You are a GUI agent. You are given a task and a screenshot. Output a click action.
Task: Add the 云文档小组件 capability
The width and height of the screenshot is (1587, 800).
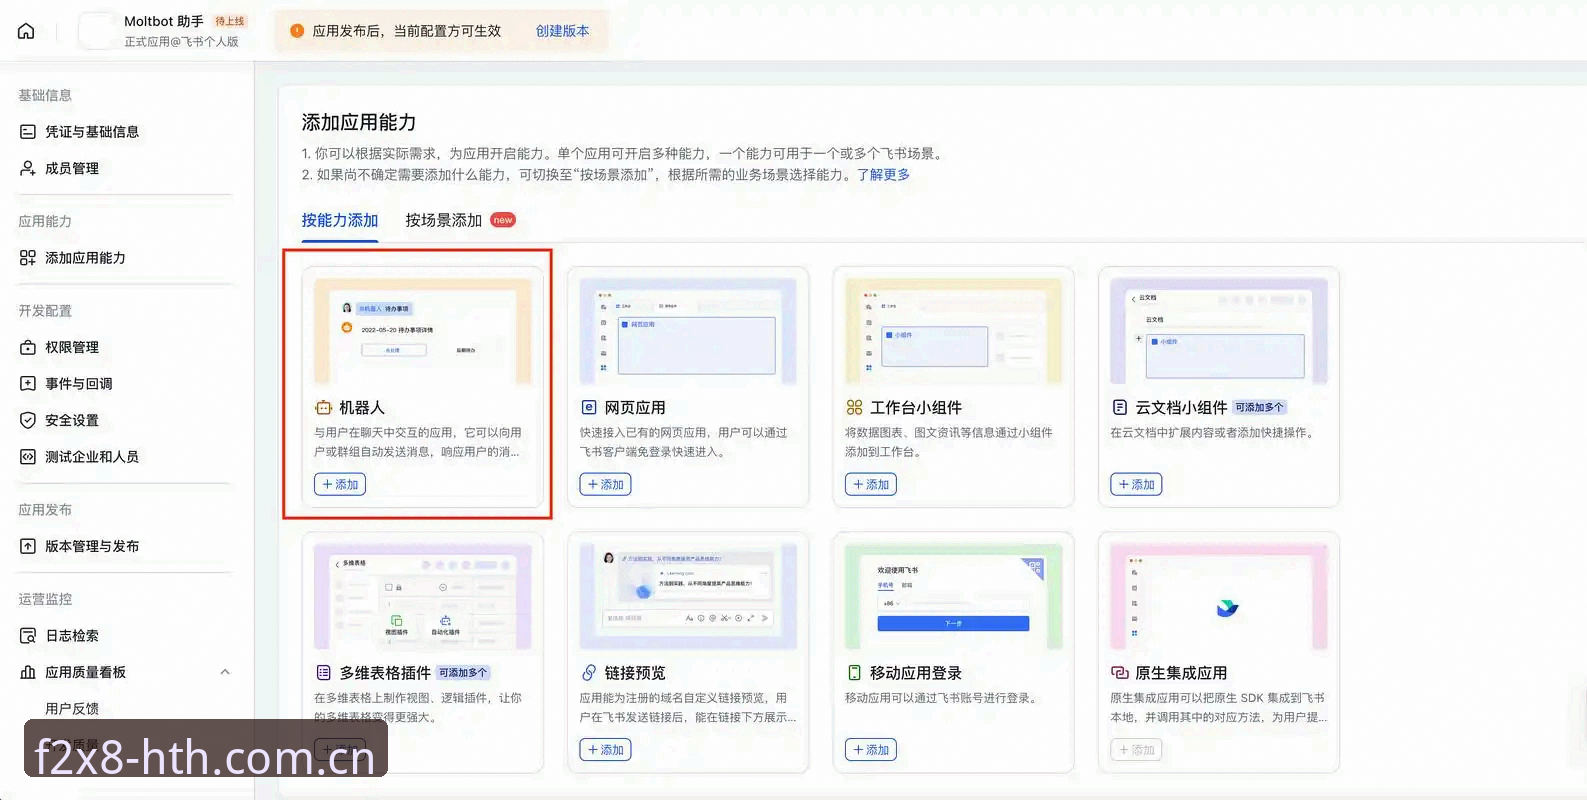[1136, 485]
